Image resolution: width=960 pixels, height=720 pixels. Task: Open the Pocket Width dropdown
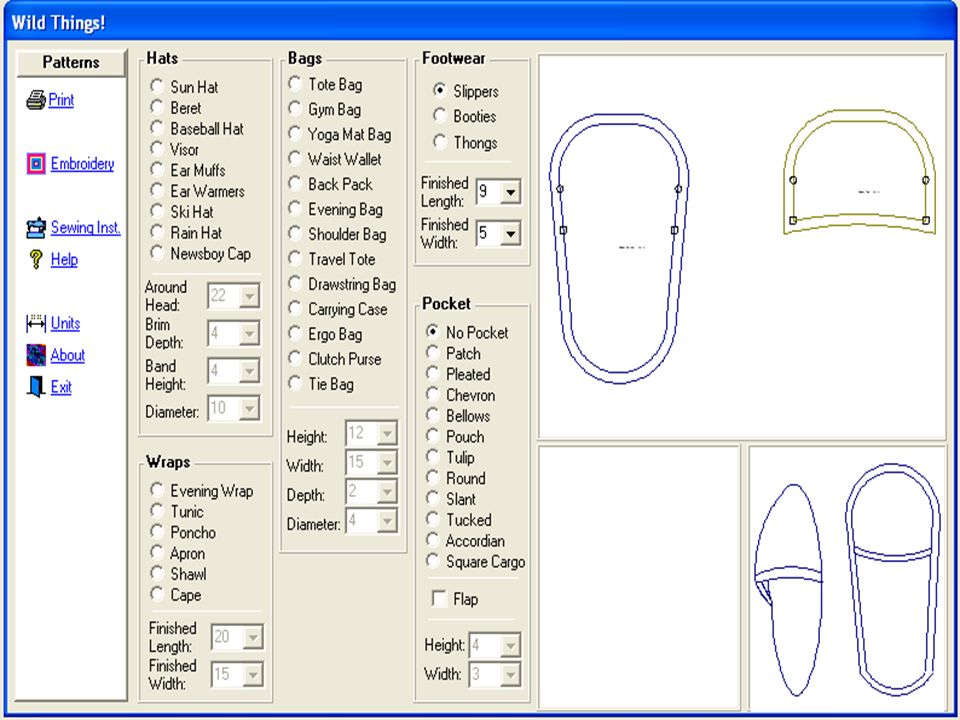click(x=510, y=674)
